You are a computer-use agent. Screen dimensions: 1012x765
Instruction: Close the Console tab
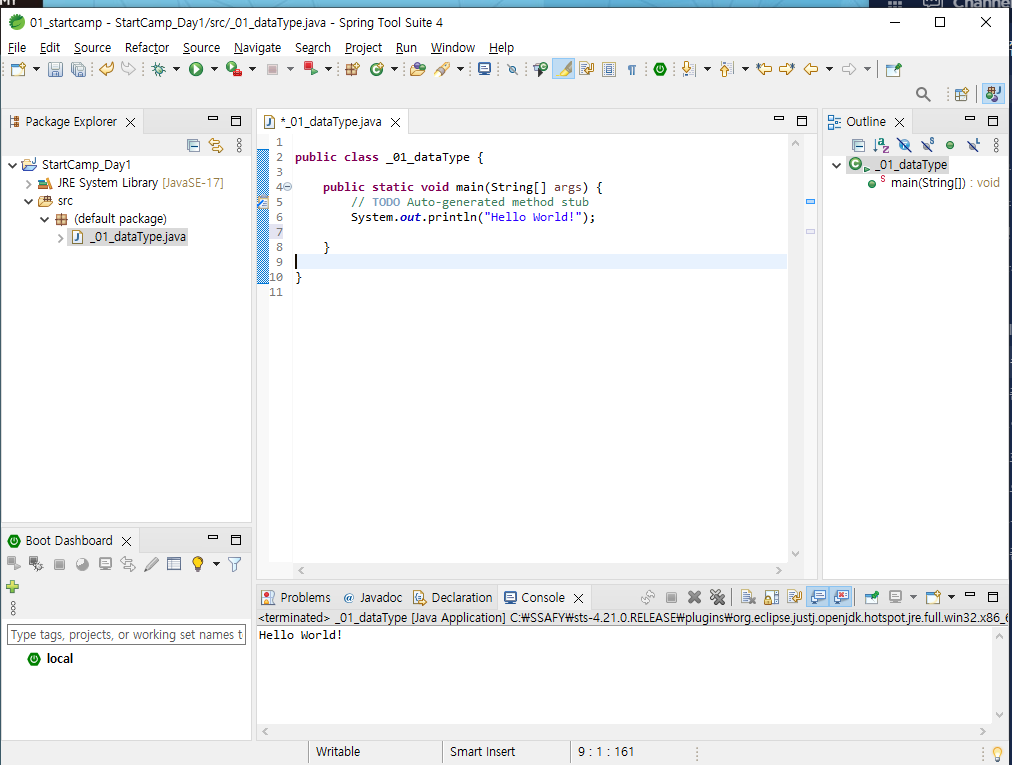579,598
